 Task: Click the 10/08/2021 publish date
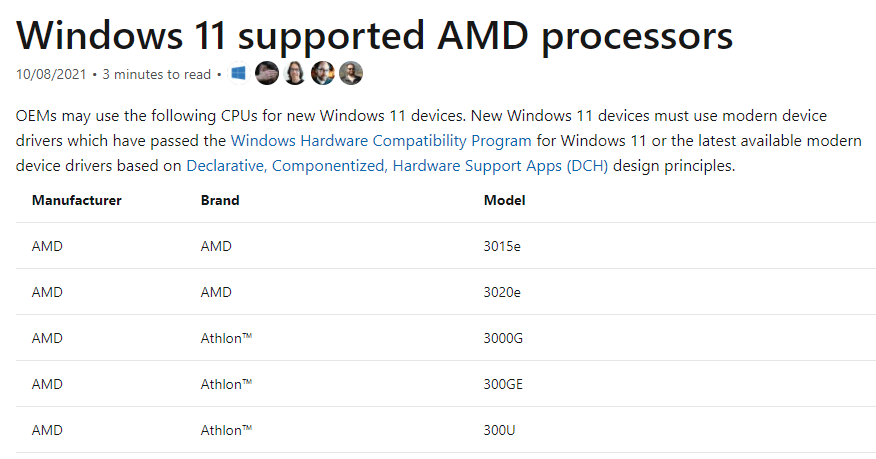[x=51, y=74]
